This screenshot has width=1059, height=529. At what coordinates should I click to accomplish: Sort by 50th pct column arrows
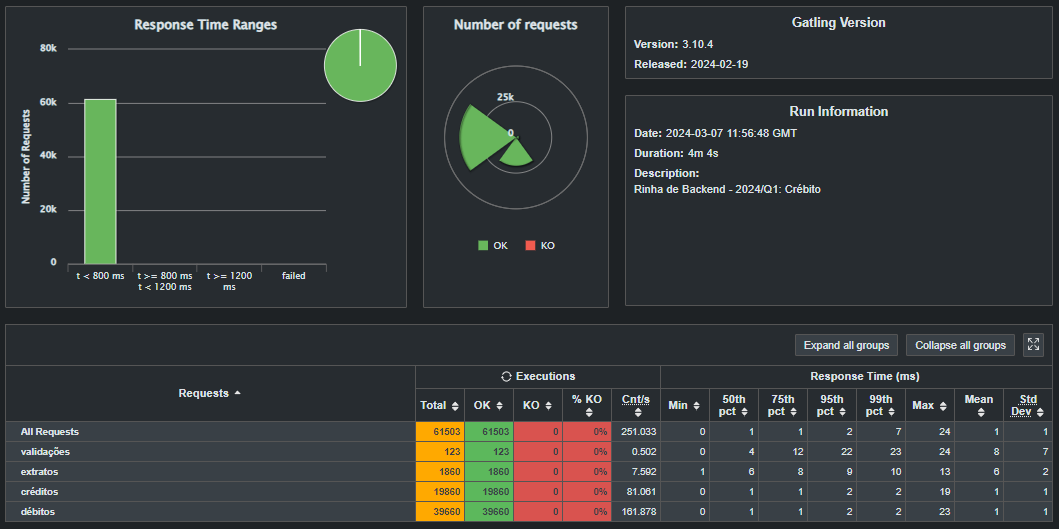click(744, 411)
